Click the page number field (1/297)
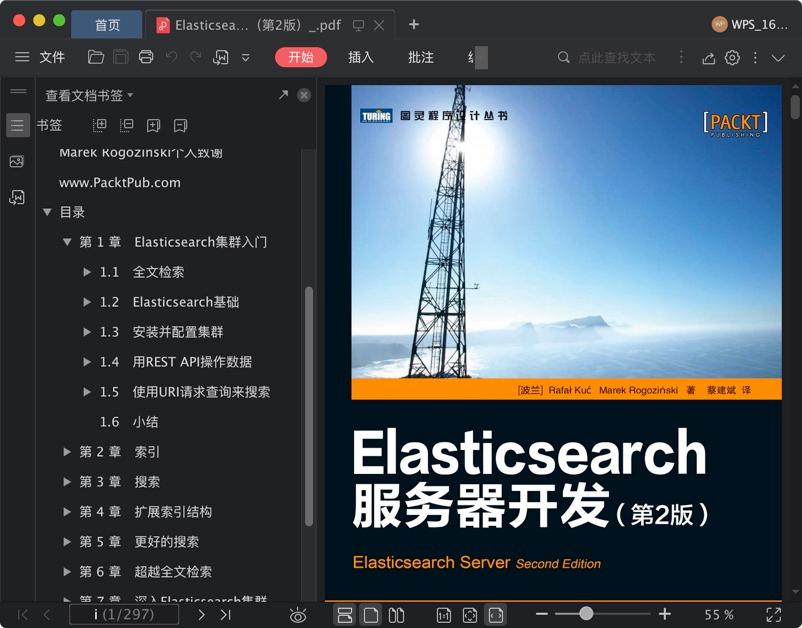The height and width of the screenshot is (628, 802). point(124,614)
